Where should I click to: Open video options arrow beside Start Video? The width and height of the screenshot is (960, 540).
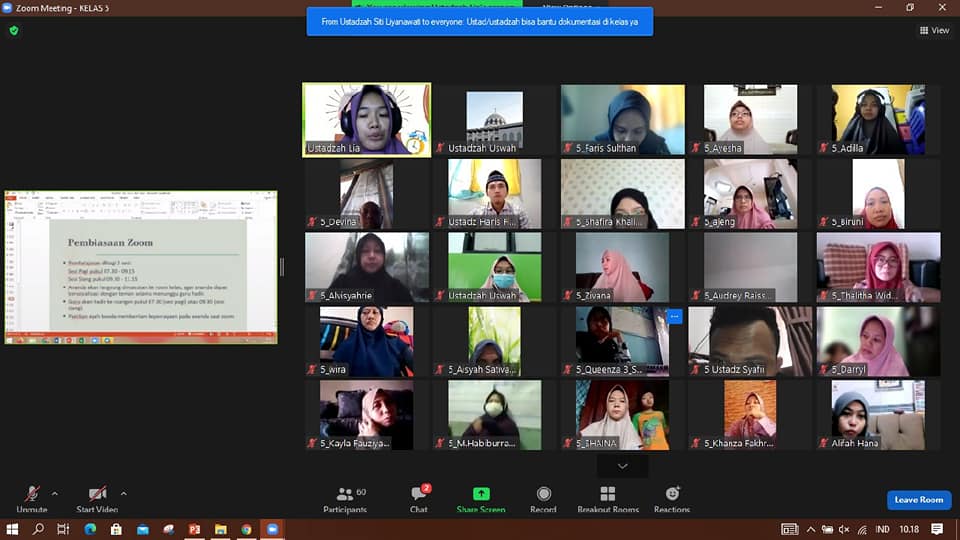point(123,493)
